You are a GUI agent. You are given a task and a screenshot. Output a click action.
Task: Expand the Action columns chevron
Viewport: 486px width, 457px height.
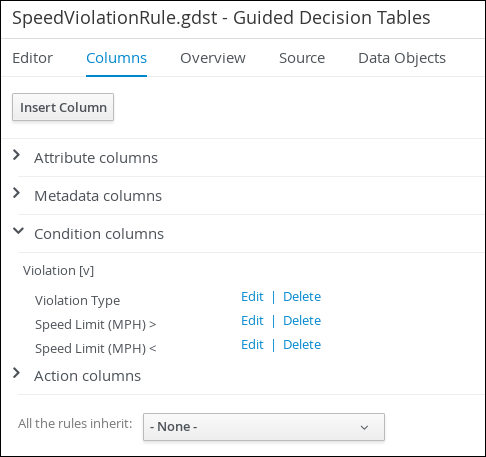pyautogui.click(x=16, y=373)
